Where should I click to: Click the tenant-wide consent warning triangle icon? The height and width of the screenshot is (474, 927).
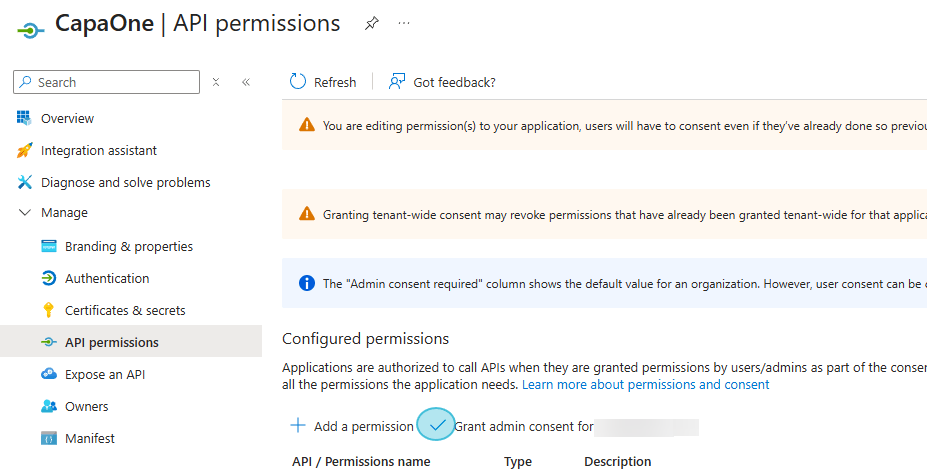tap(307, 213)
